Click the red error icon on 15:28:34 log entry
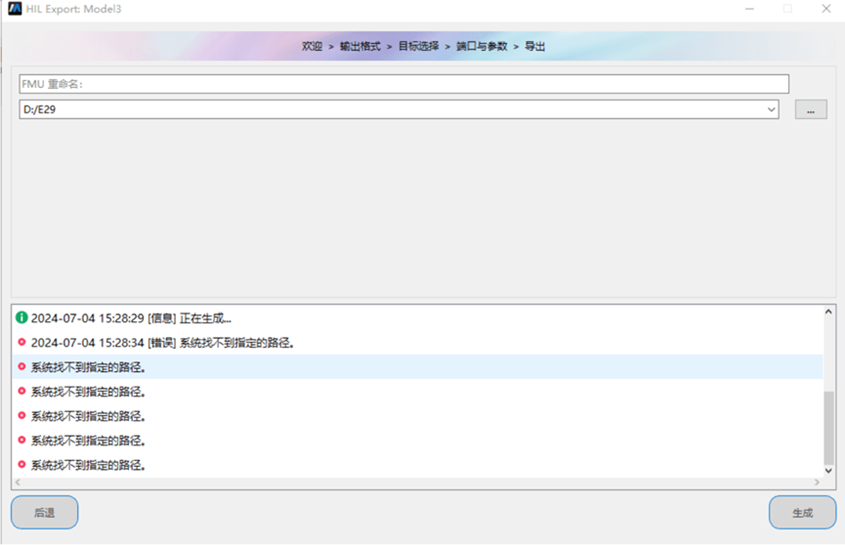845x545 pixels. (x=22, y=342)
